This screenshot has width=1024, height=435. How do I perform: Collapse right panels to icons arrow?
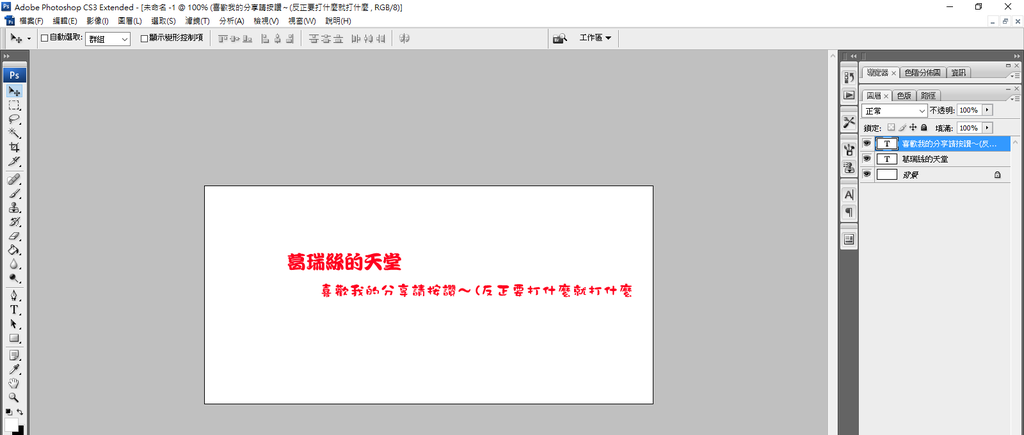[1016, 57]
